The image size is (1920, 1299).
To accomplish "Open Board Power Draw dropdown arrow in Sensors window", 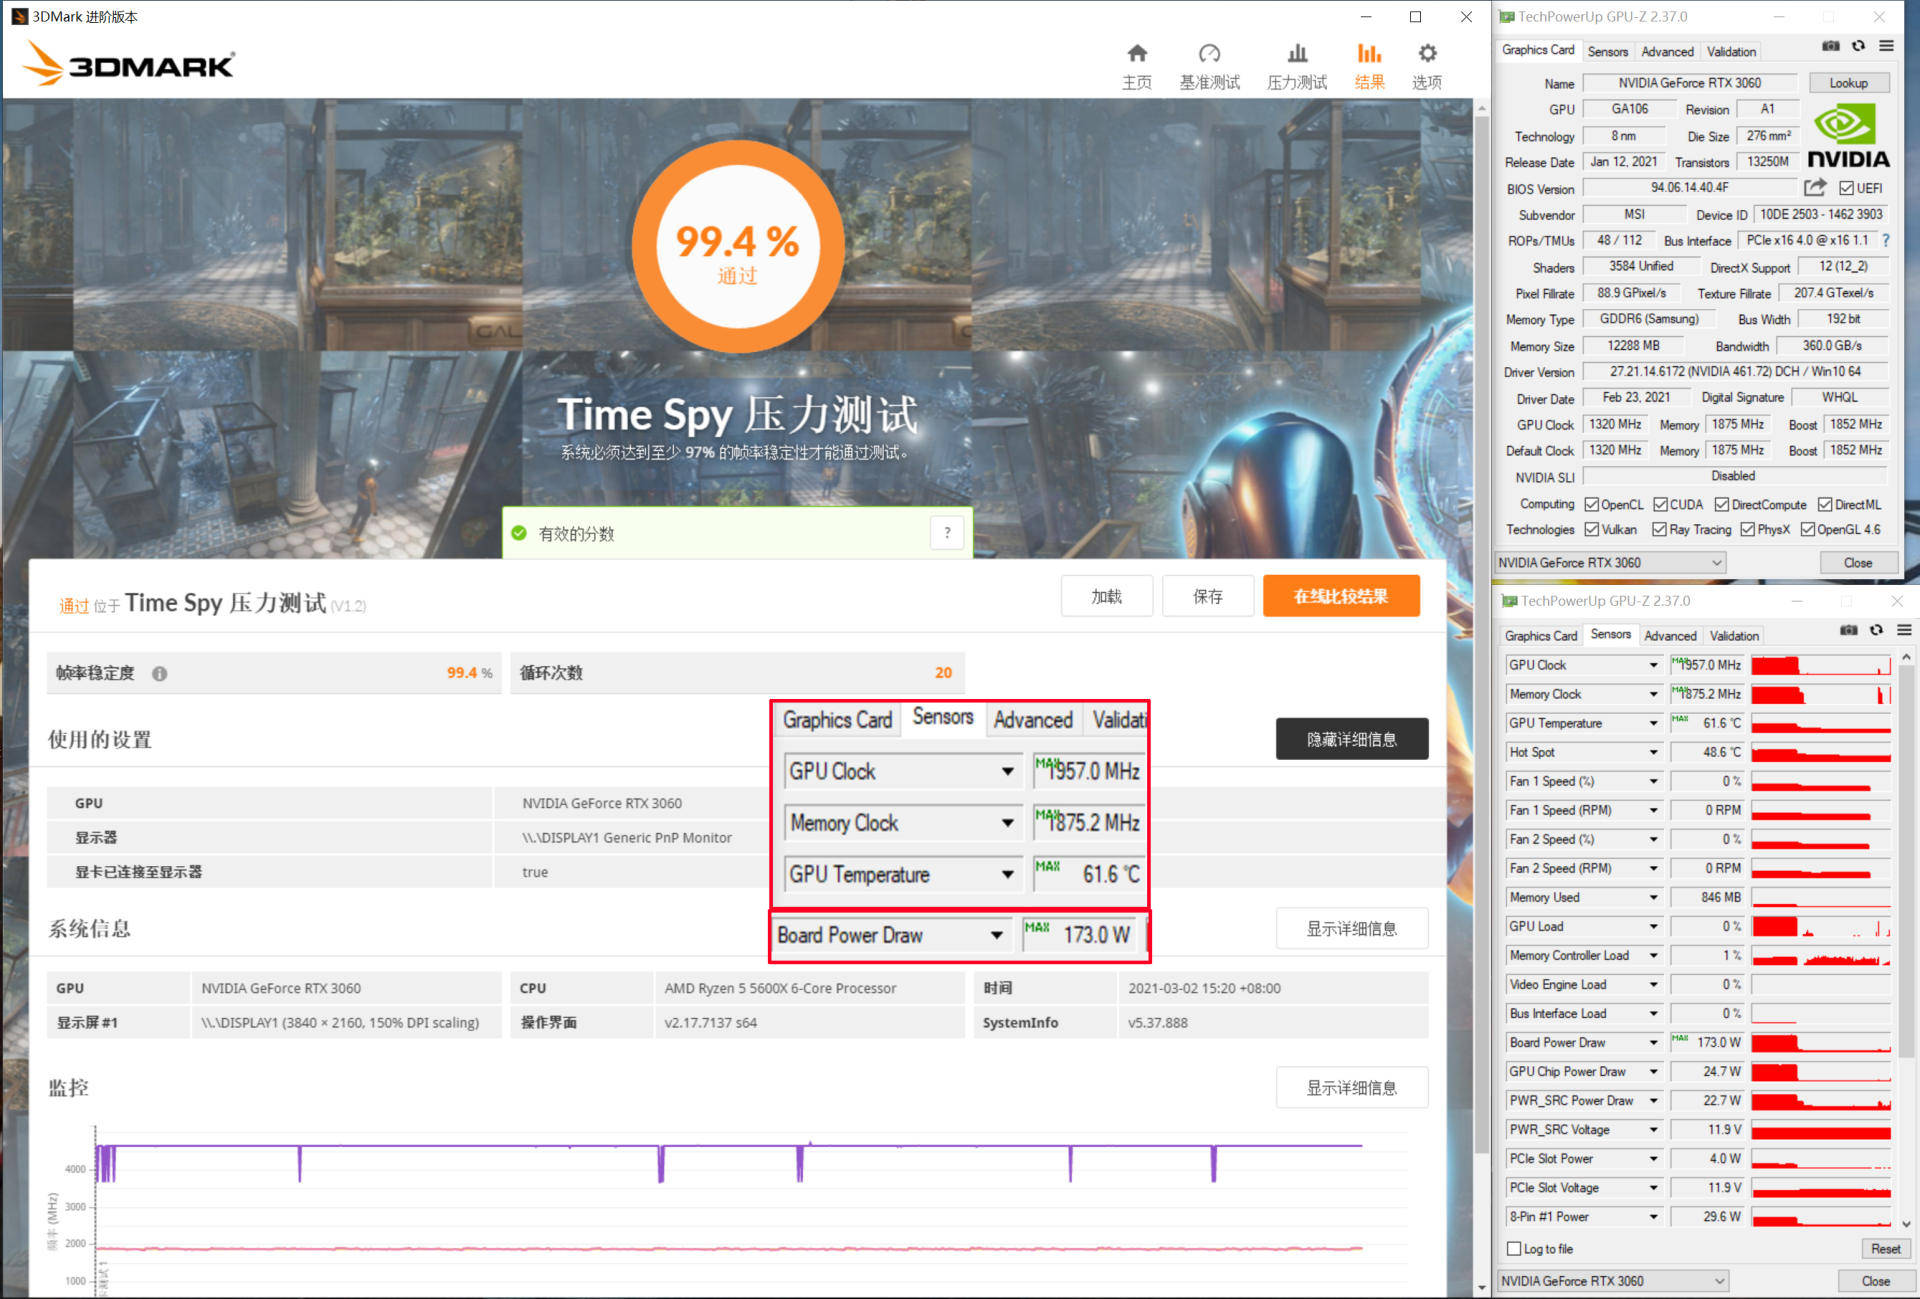I will (x=1653, y=1042).
